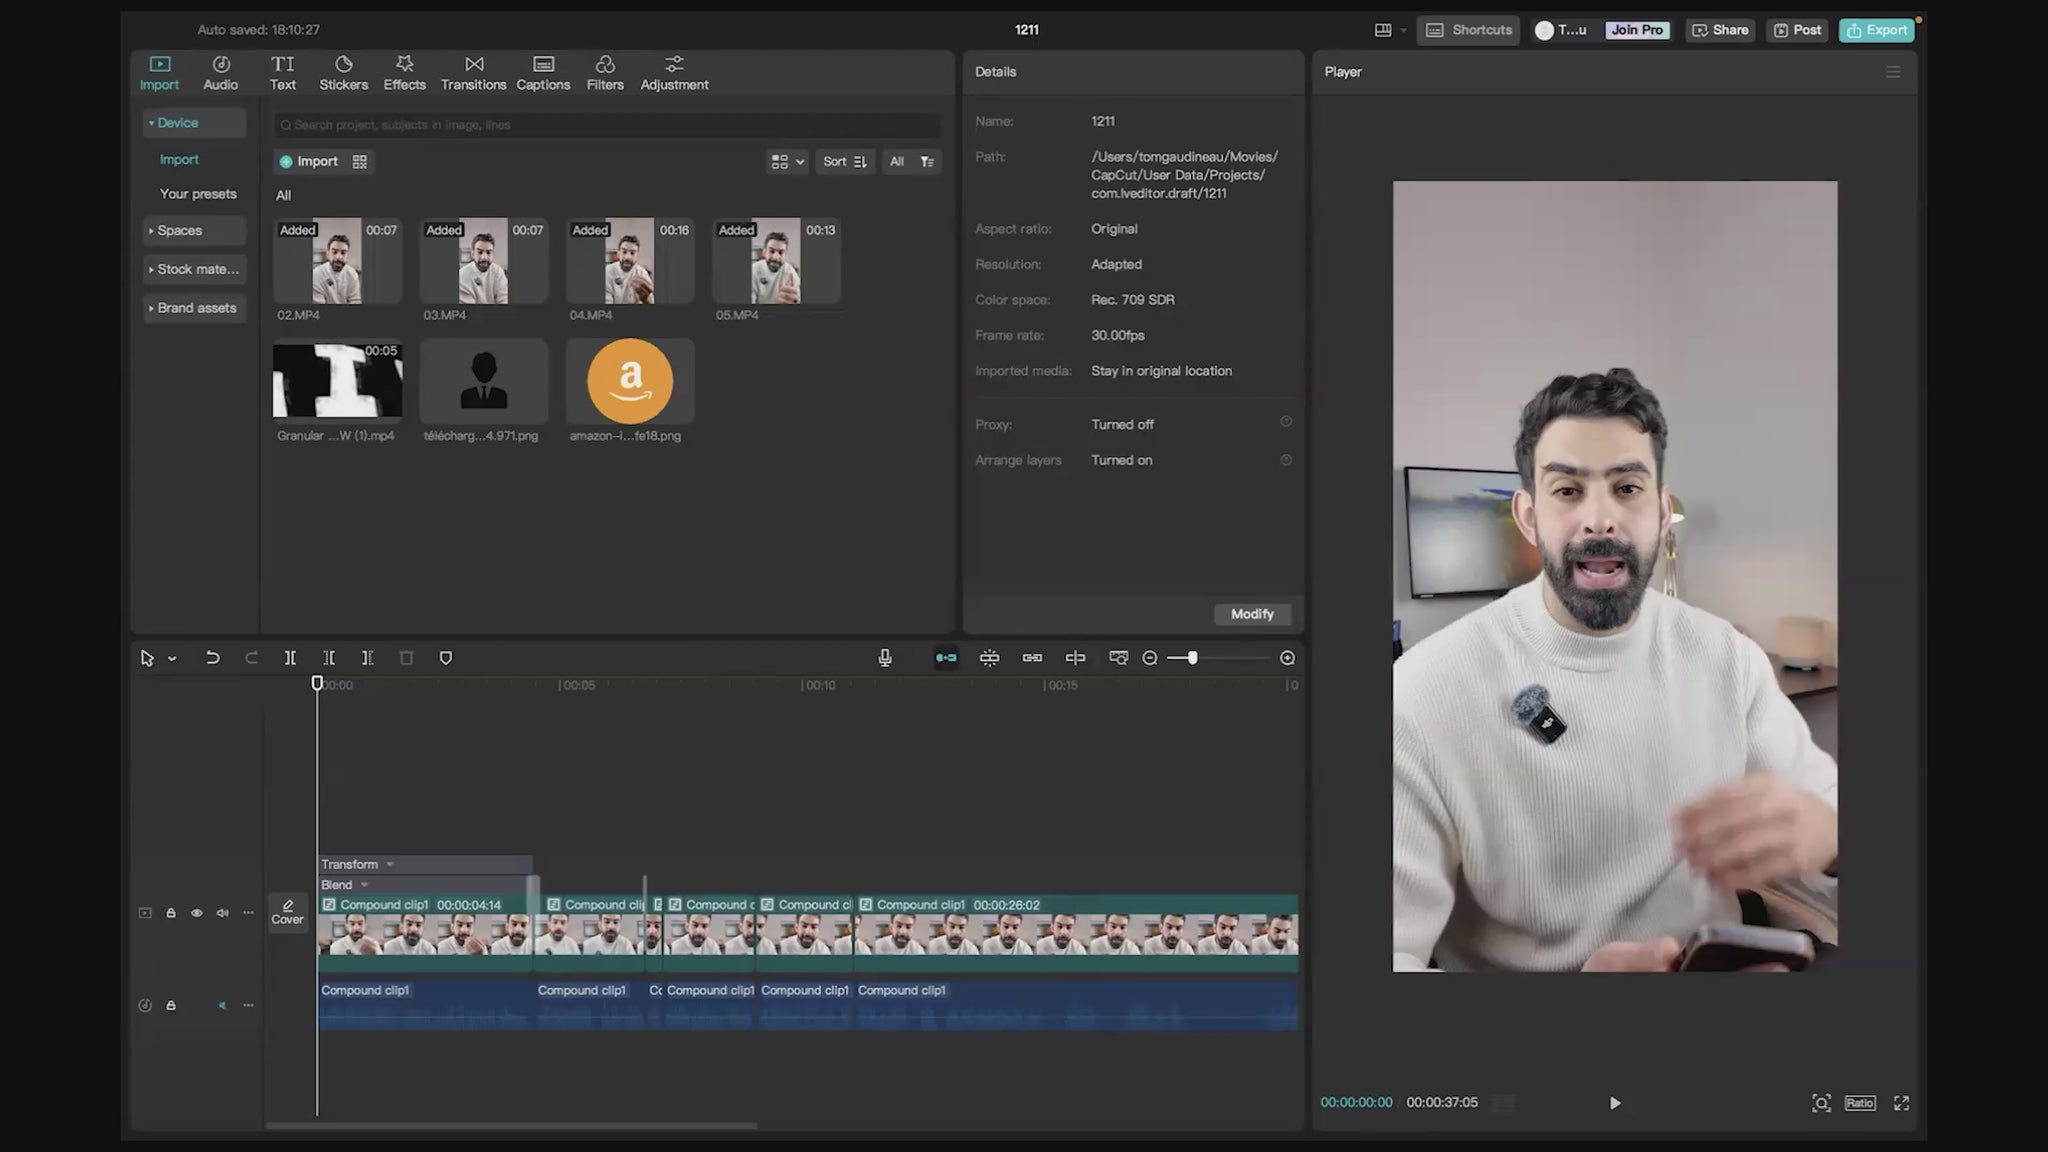The height and width of the screenshot is (1152, 2048).
Task: Expand the Brand assets section
Action: click(194, 308)
